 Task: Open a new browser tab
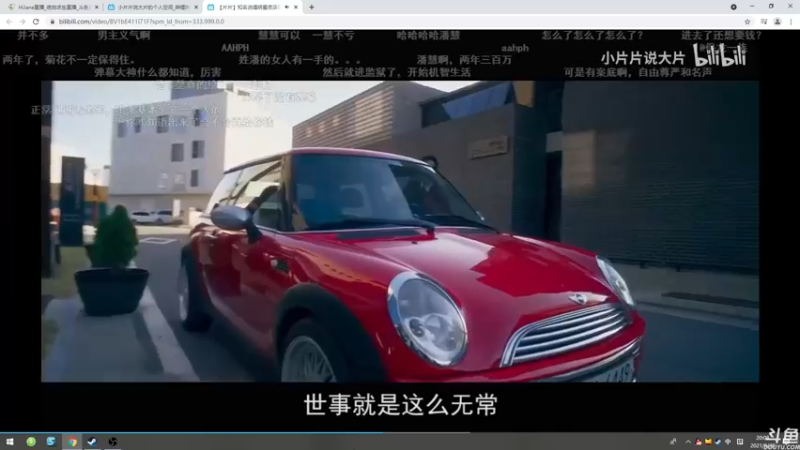(x=311, y=7)
